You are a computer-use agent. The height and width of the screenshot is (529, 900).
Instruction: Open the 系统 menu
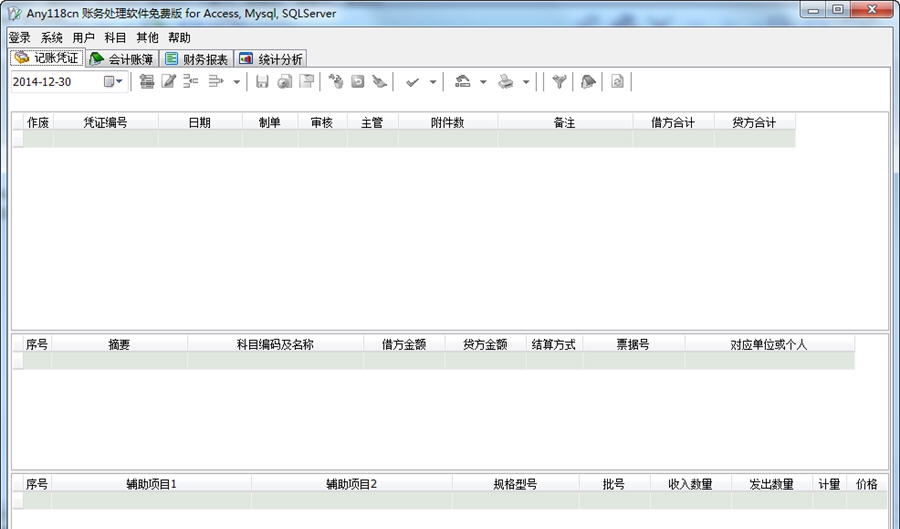tap(52, 38)
